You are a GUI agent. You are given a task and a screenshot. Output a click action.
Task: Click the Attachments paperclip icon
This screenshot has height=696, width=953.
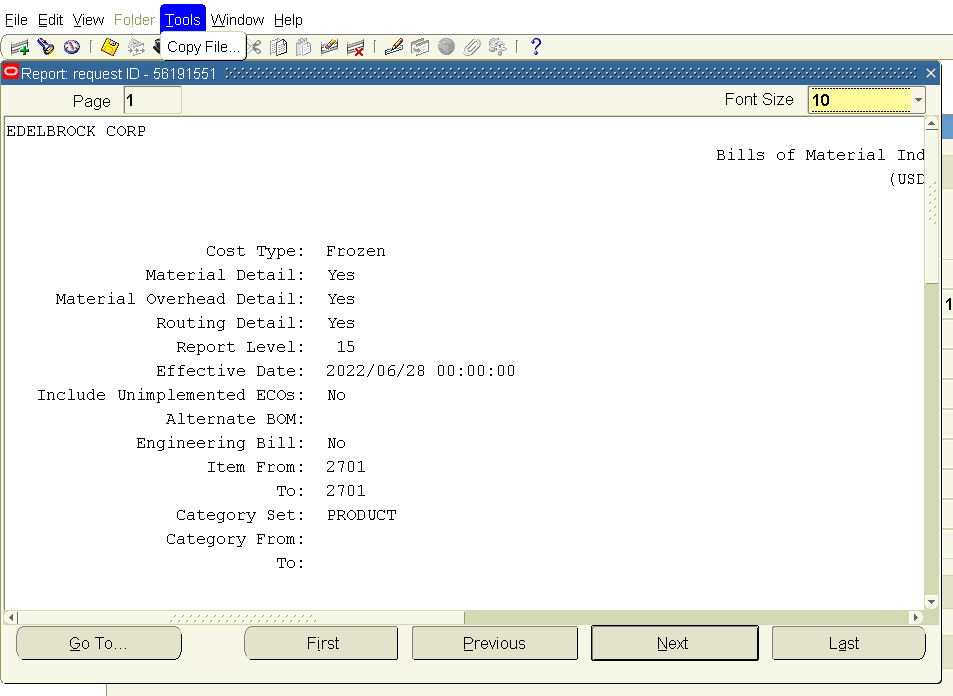point(472,47)
